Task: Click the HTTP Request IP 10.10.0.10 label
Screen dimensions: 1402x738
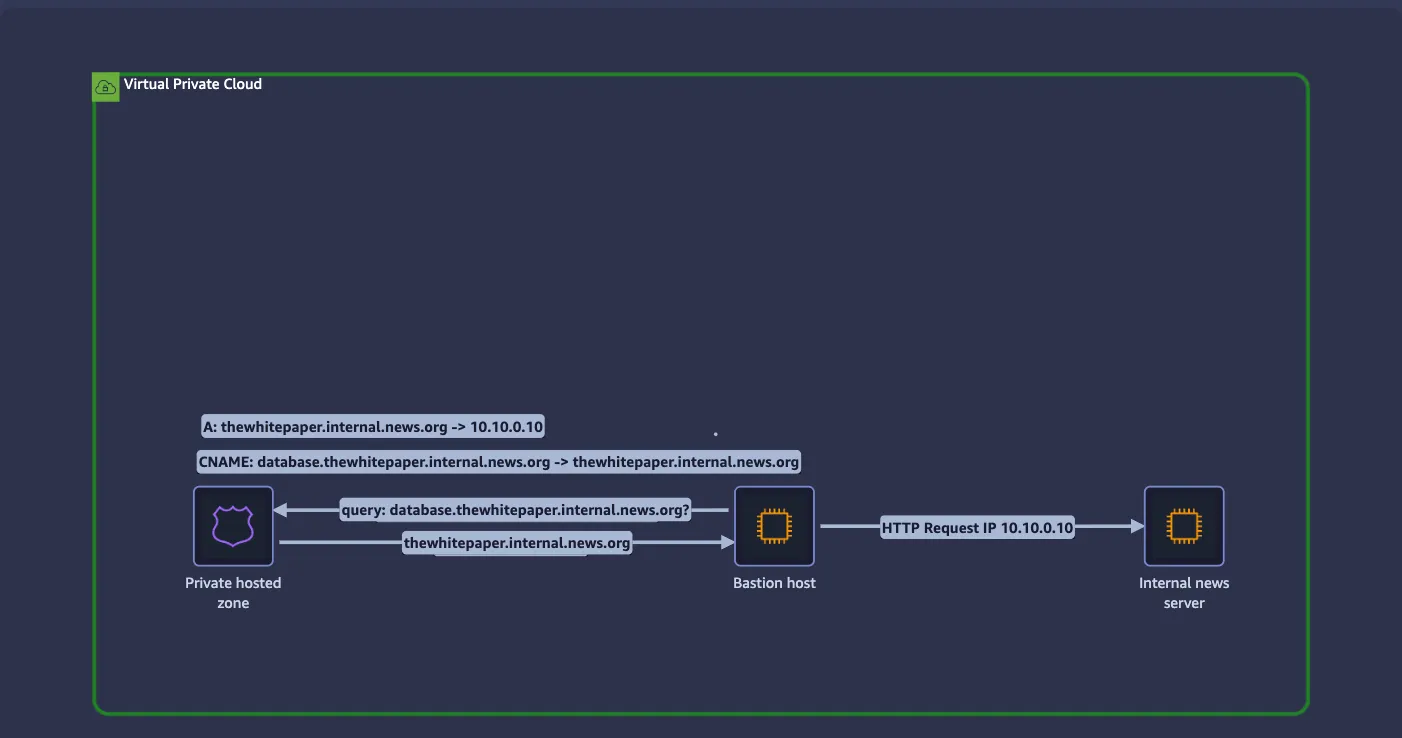Action: (x=978, y=527)
